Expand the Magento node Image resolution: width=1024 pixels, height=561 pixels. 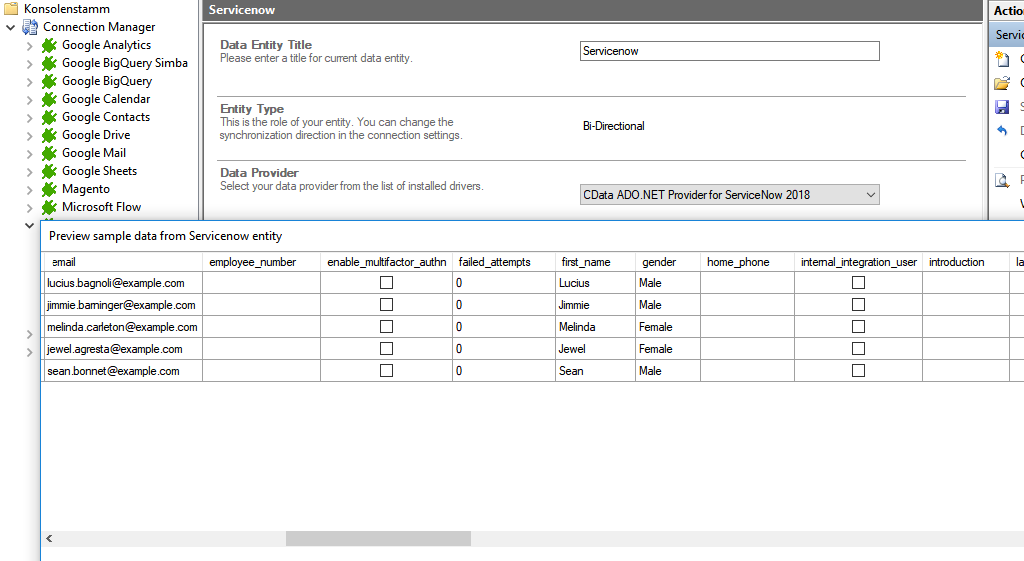[29, 190]
